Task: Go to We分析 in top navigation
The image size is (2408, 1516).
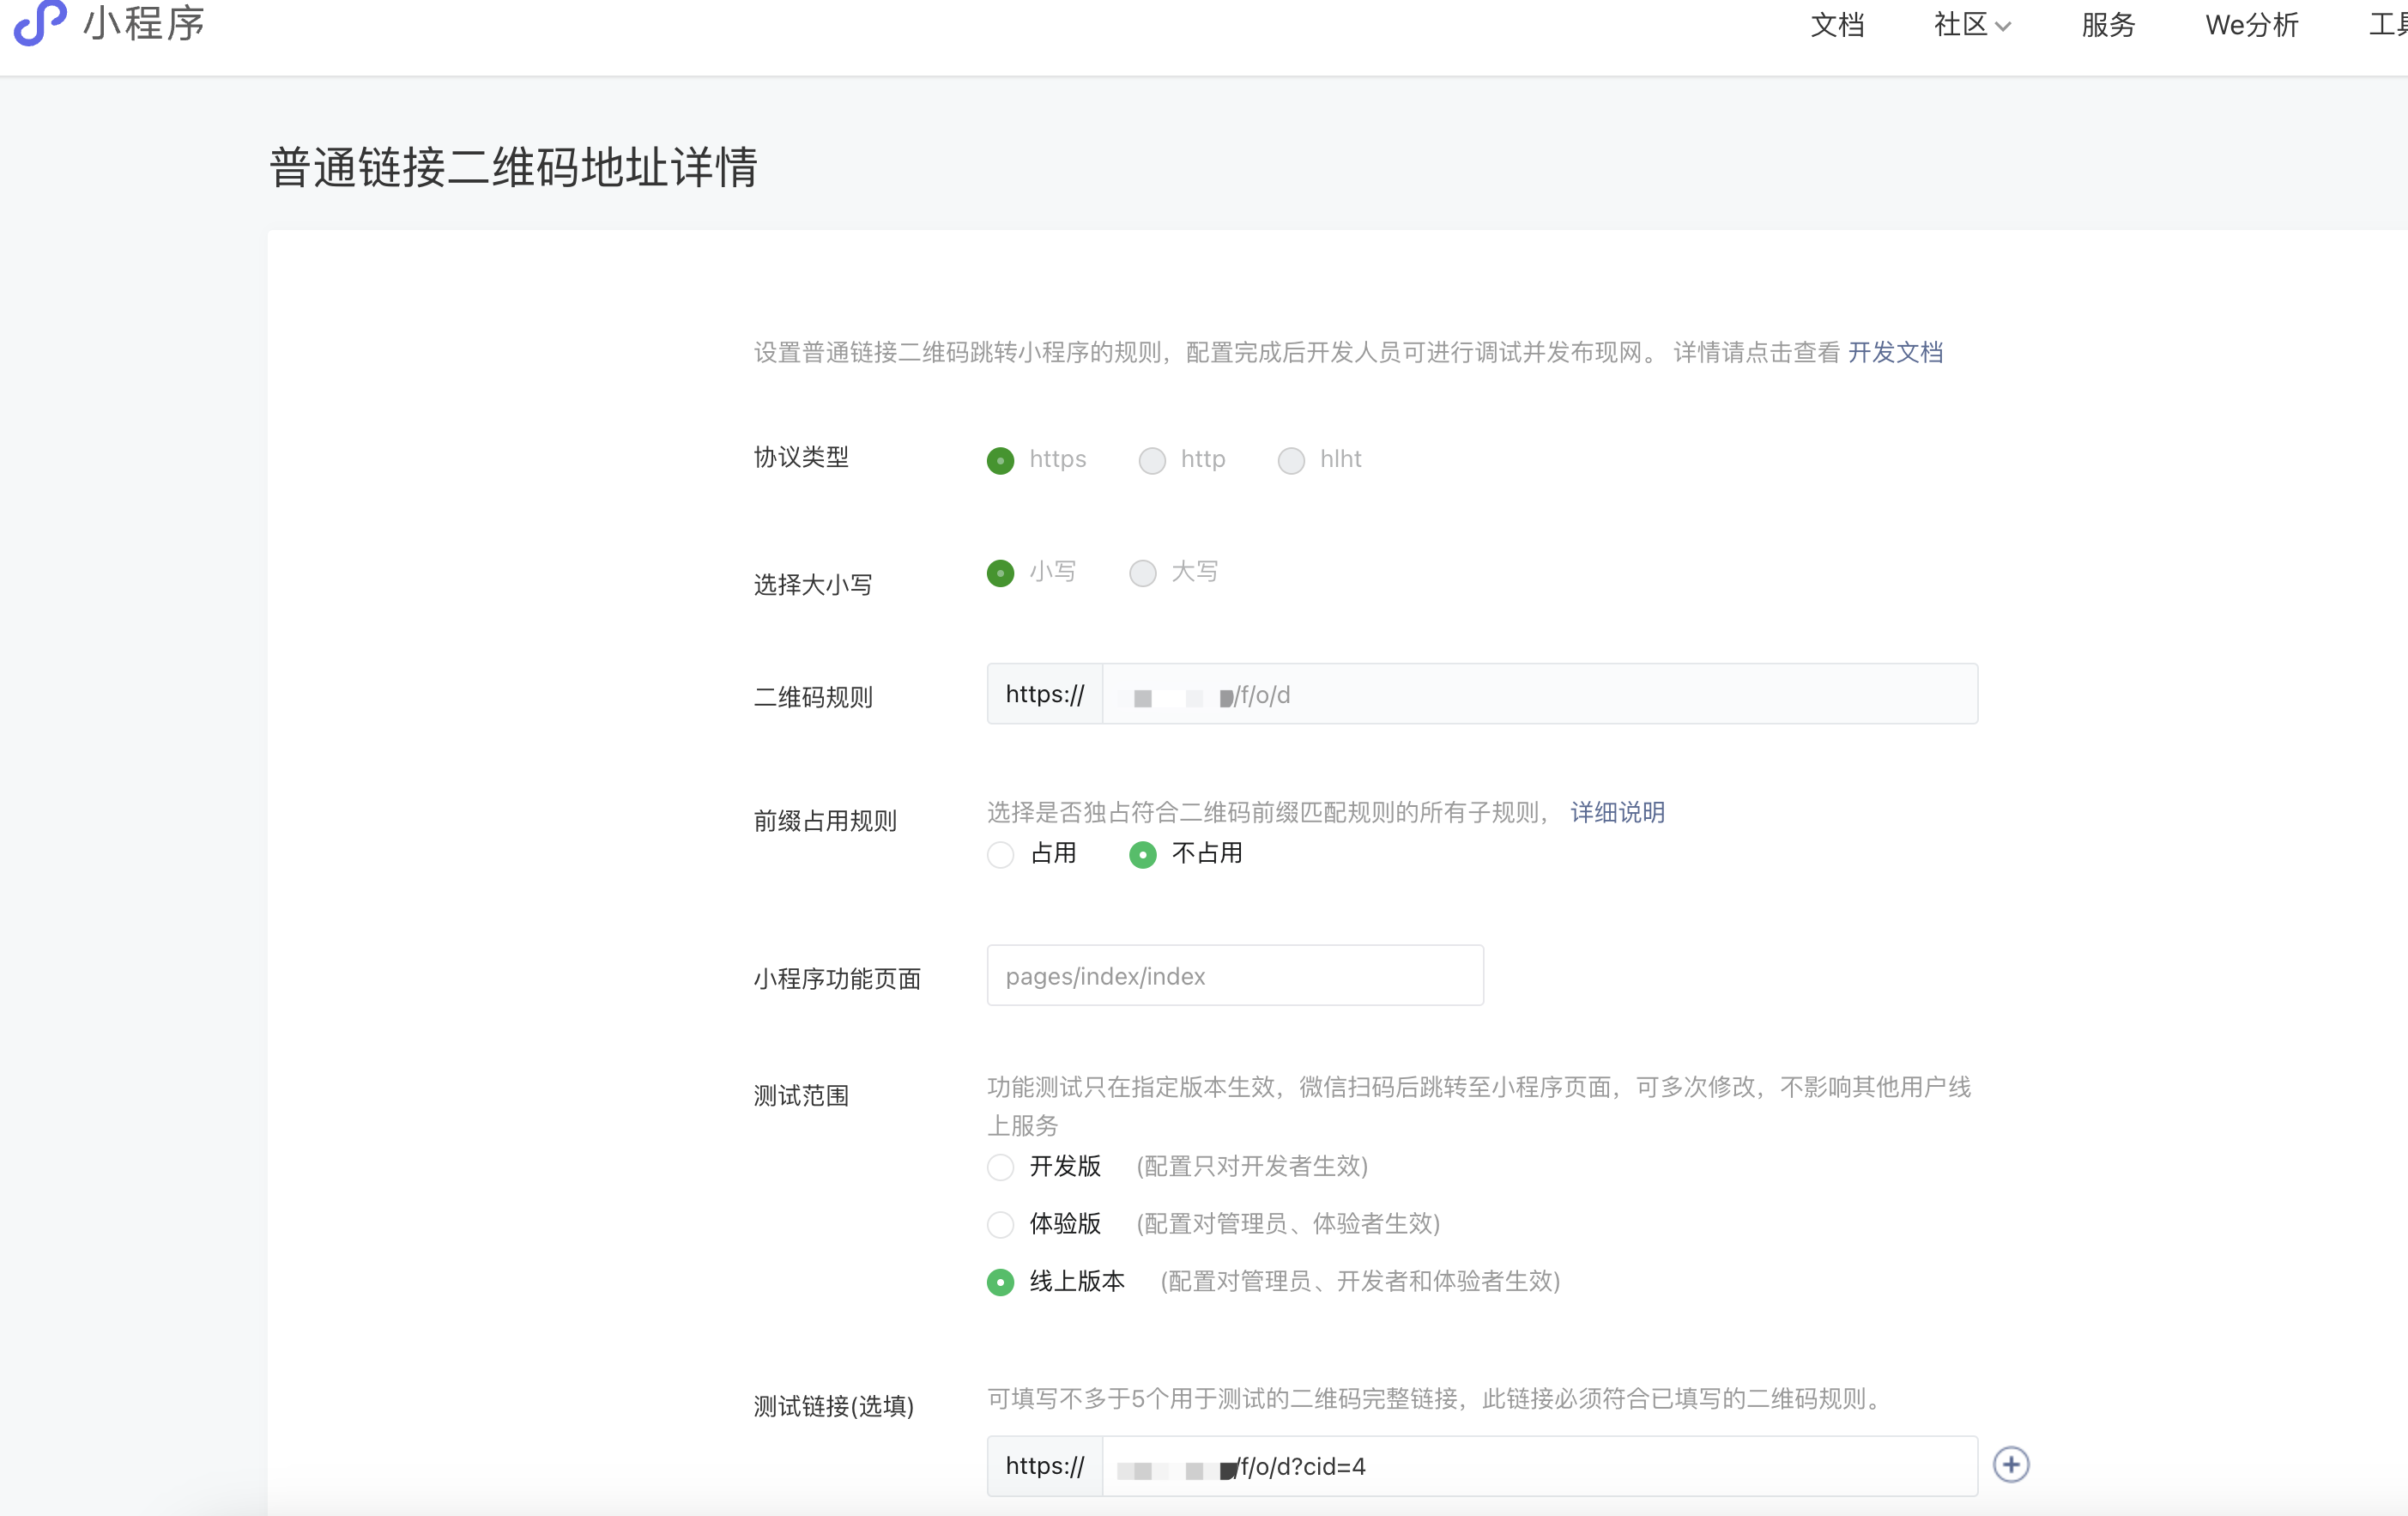Action: pos(2252,25)
